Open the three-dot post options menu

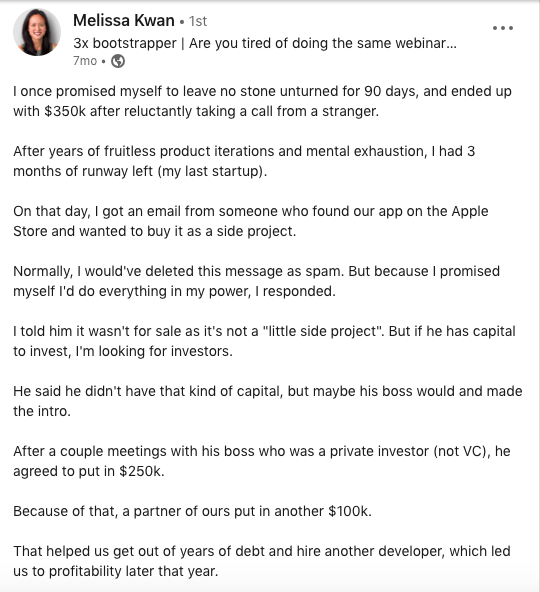(x=503, y=28)
